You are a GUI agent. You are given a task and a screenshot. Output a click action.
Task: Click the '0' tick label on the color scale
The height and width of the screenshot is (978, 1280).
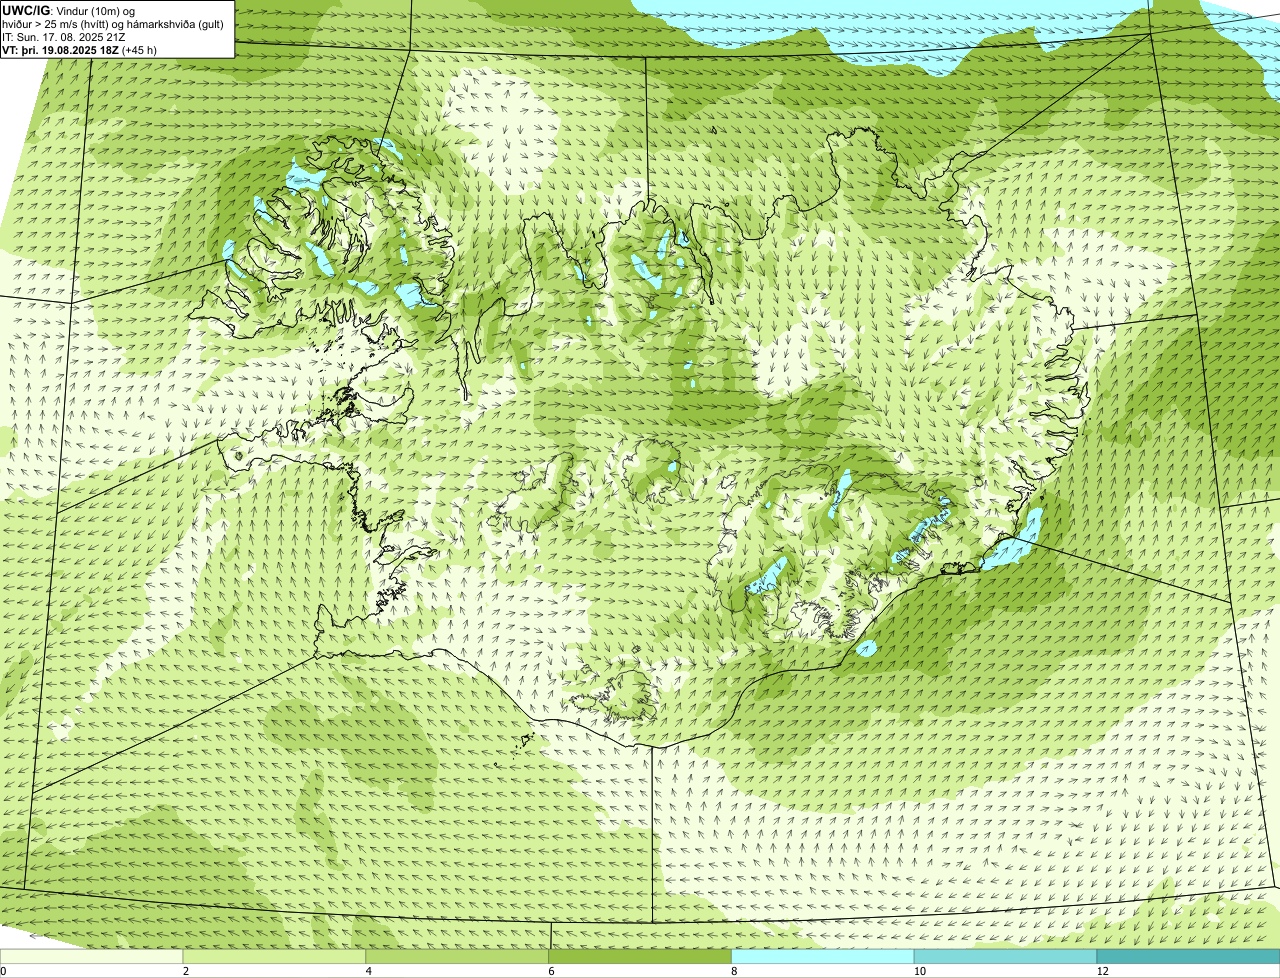click(x=3, y=971)
